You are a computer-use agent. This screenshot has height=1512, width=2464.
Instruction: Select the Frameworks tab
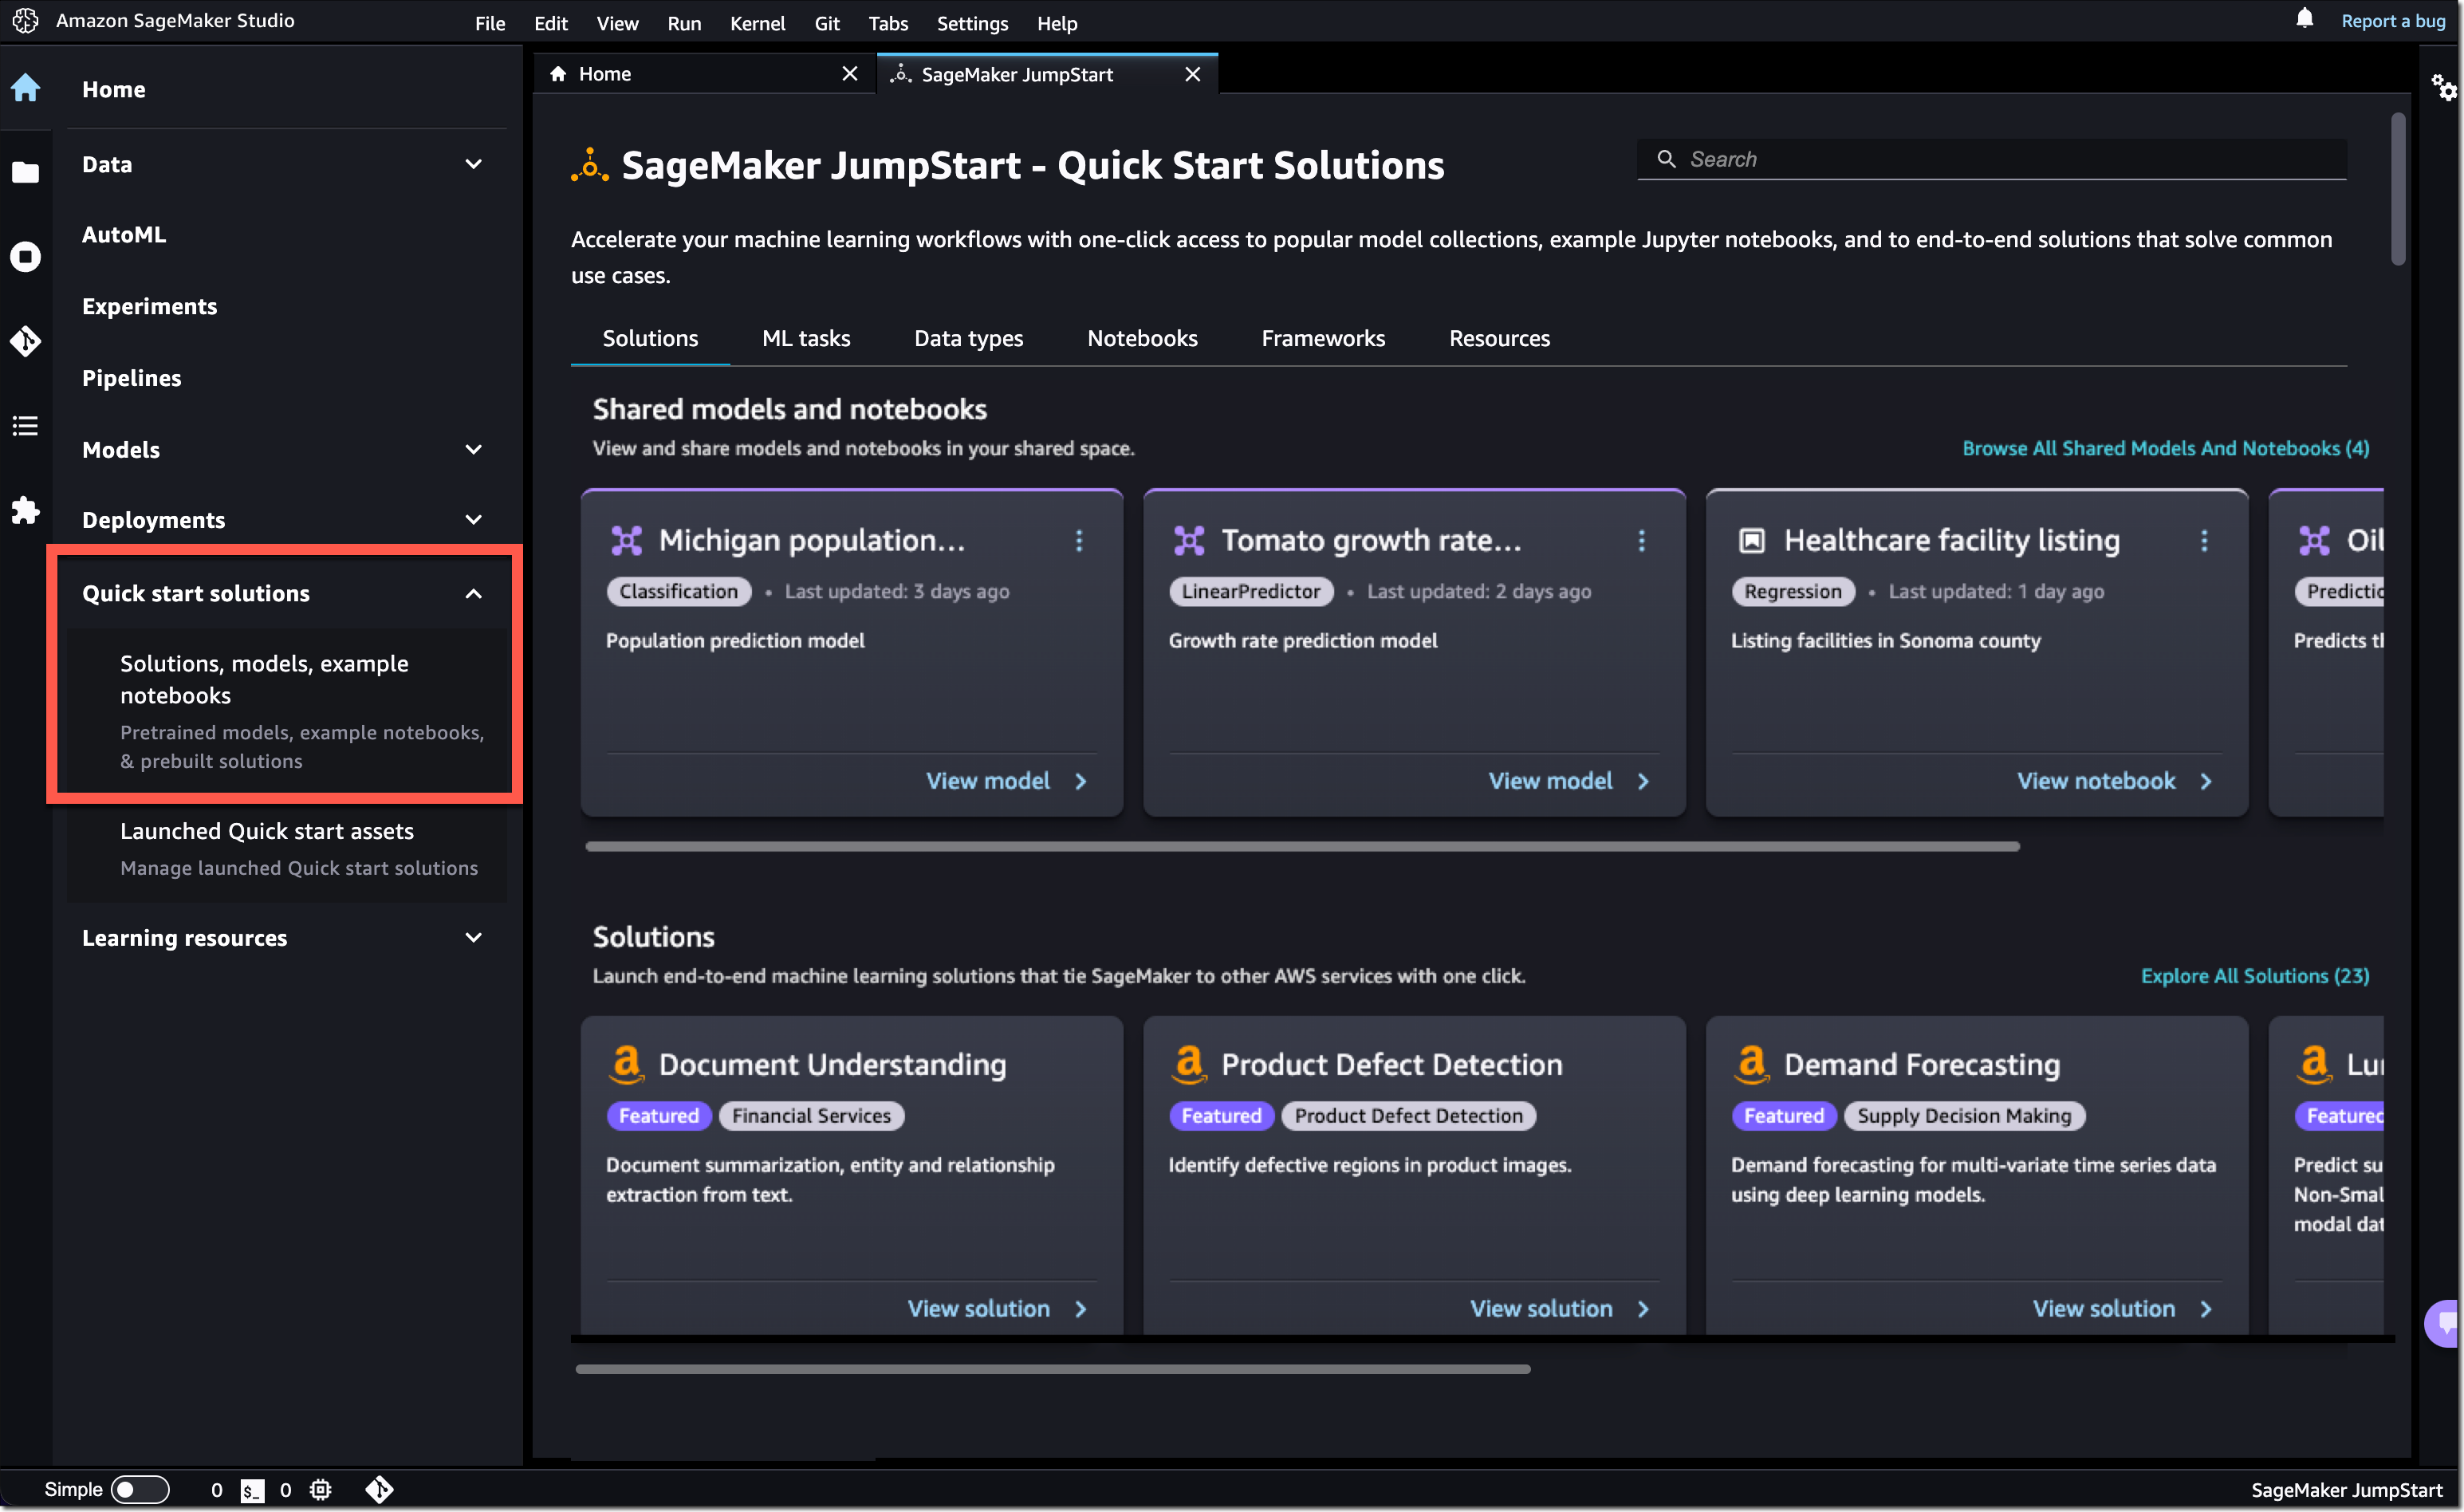[1323, 338]
